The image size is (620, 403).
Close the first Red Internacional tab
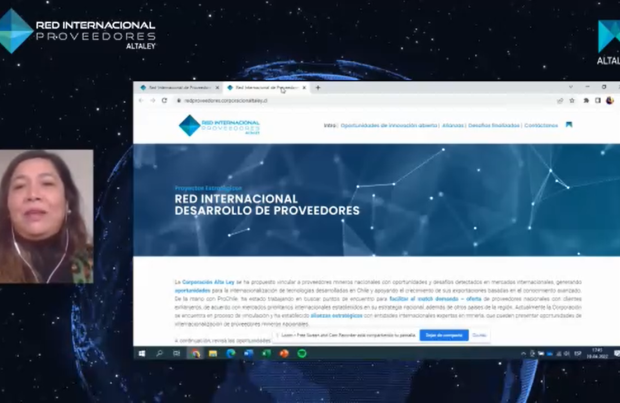pyautogui.click(x=217, y=88)
